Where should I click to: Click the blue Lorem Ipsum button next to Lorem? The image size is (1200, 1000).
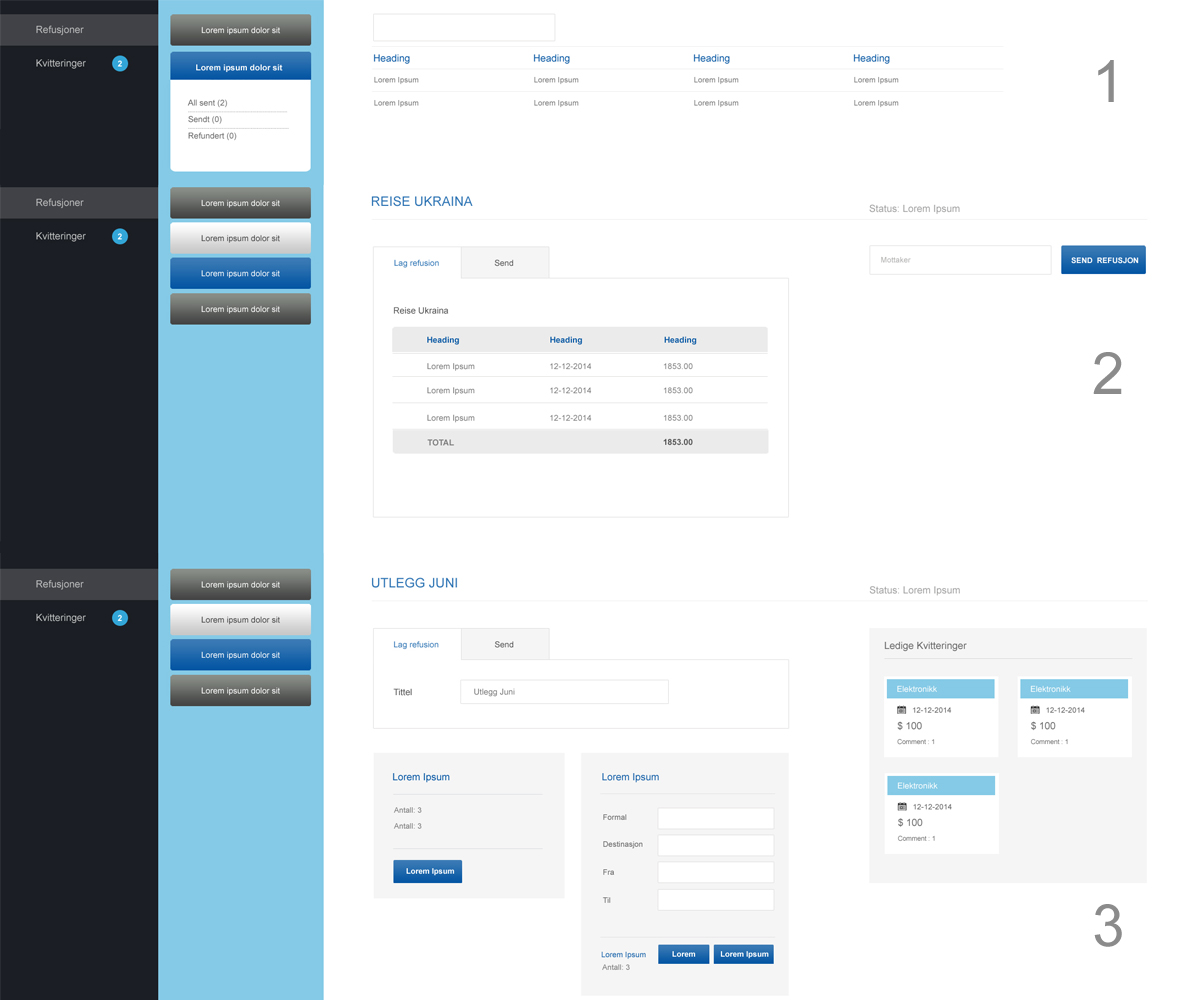point(744,954)
